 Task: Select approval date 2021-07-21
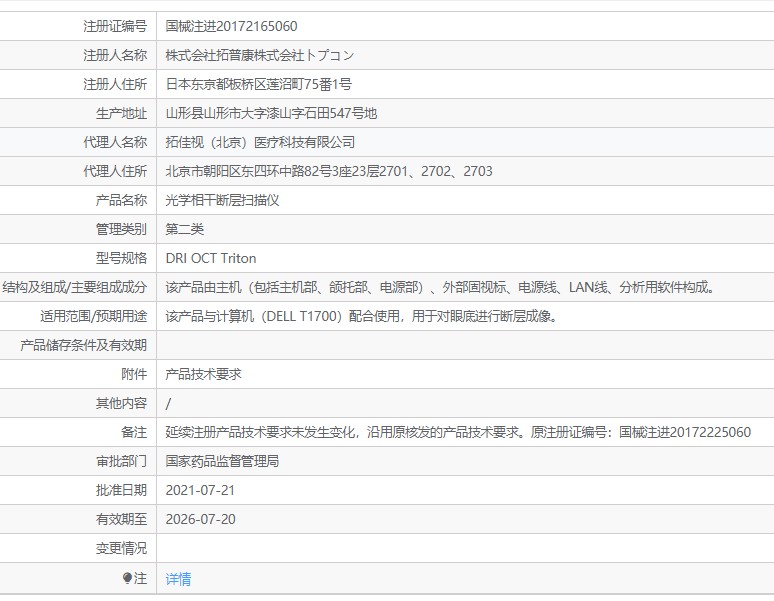(200, 490)
